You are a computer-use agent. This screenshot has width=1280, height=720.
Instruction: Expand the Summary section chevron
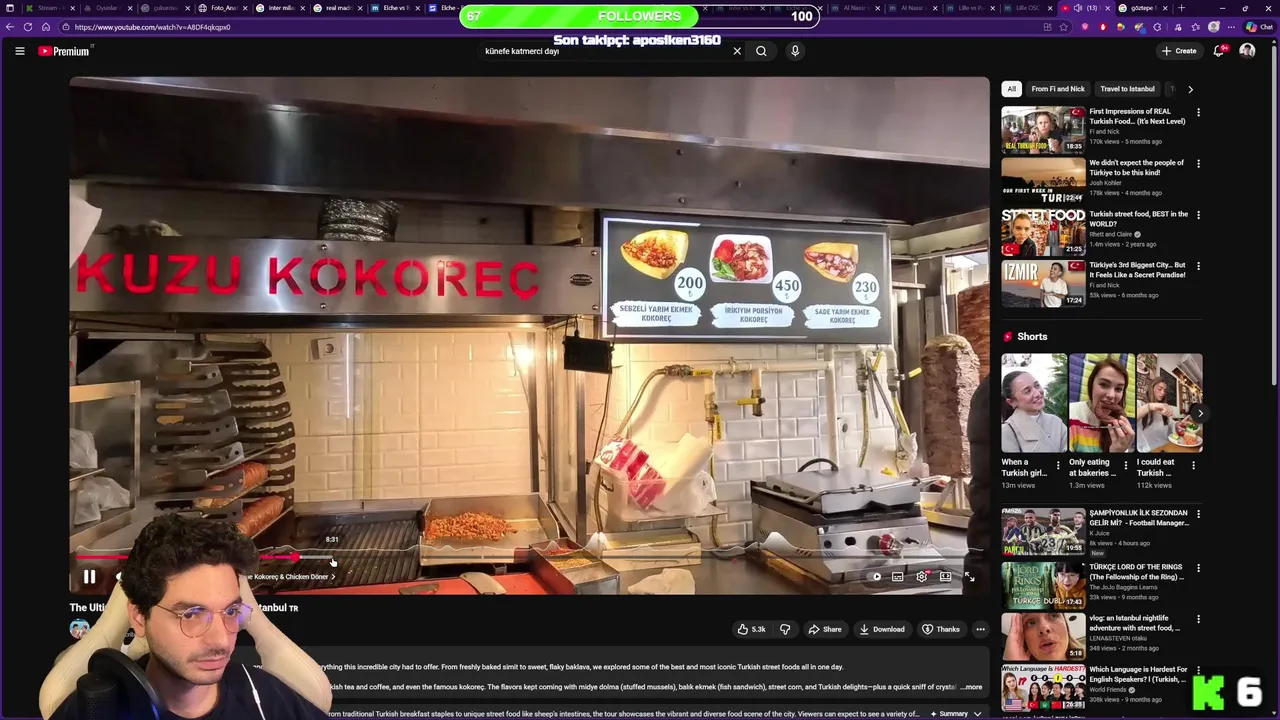[977, 714]
